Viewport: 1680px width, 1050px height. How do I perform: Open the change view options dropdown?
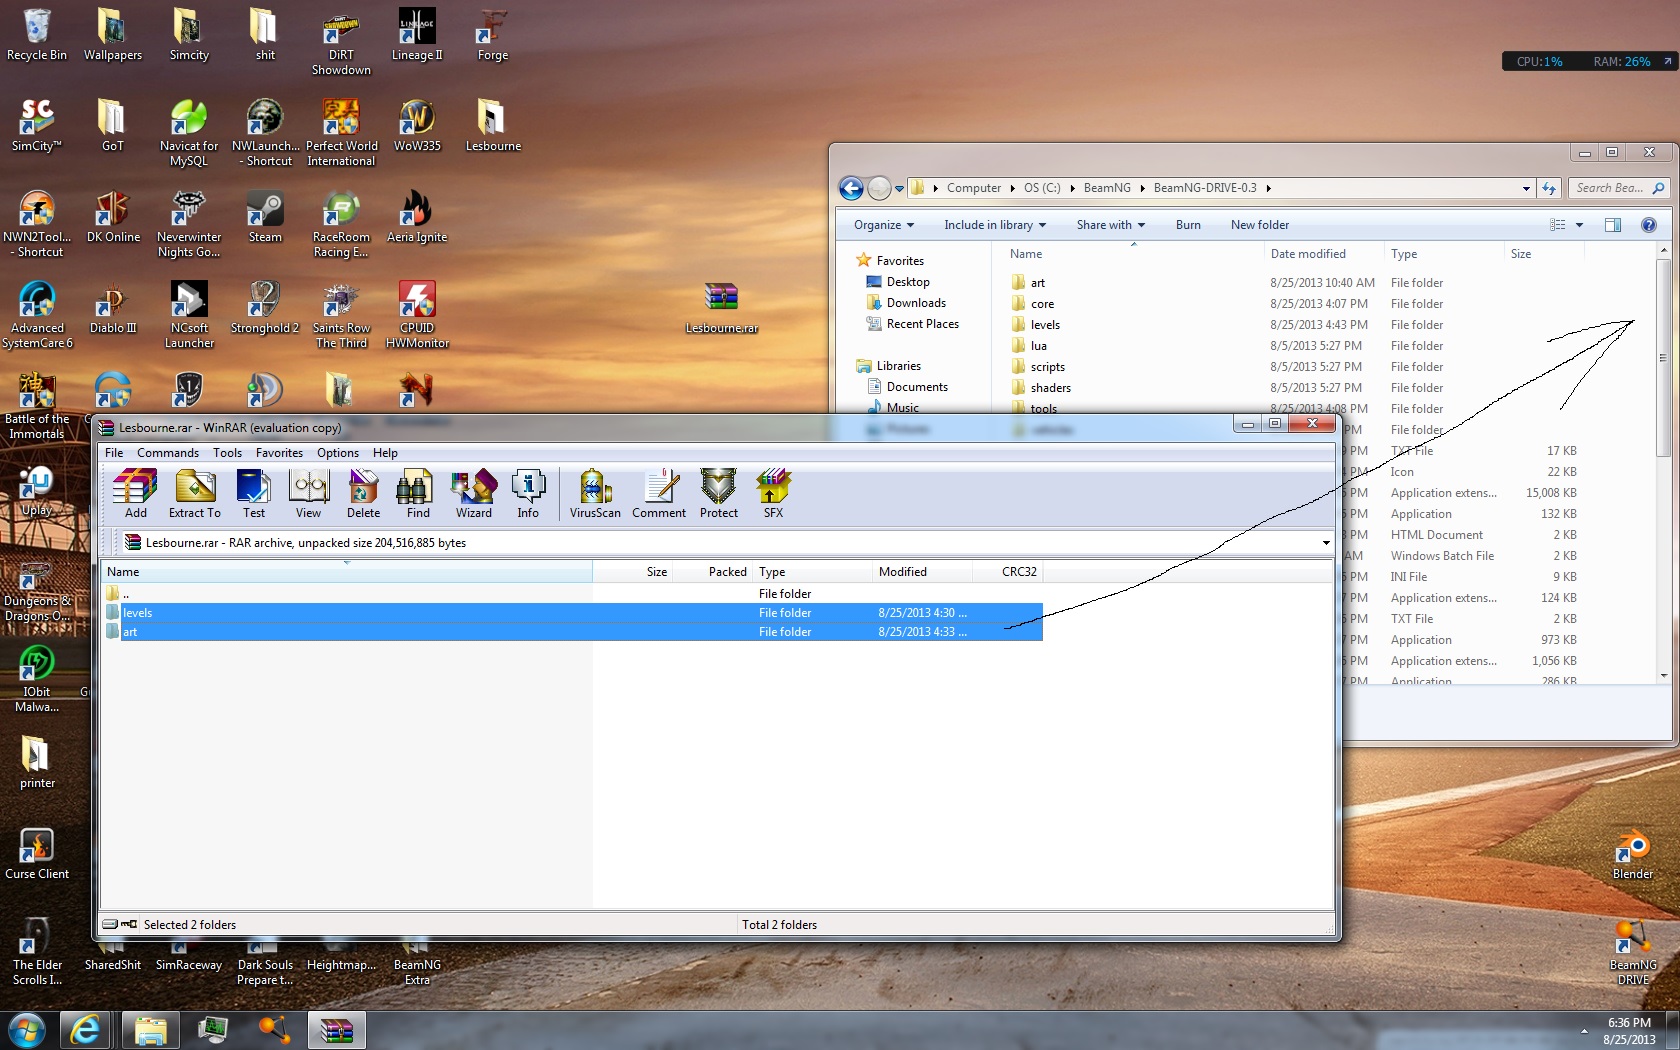[x=1580, y=225]
